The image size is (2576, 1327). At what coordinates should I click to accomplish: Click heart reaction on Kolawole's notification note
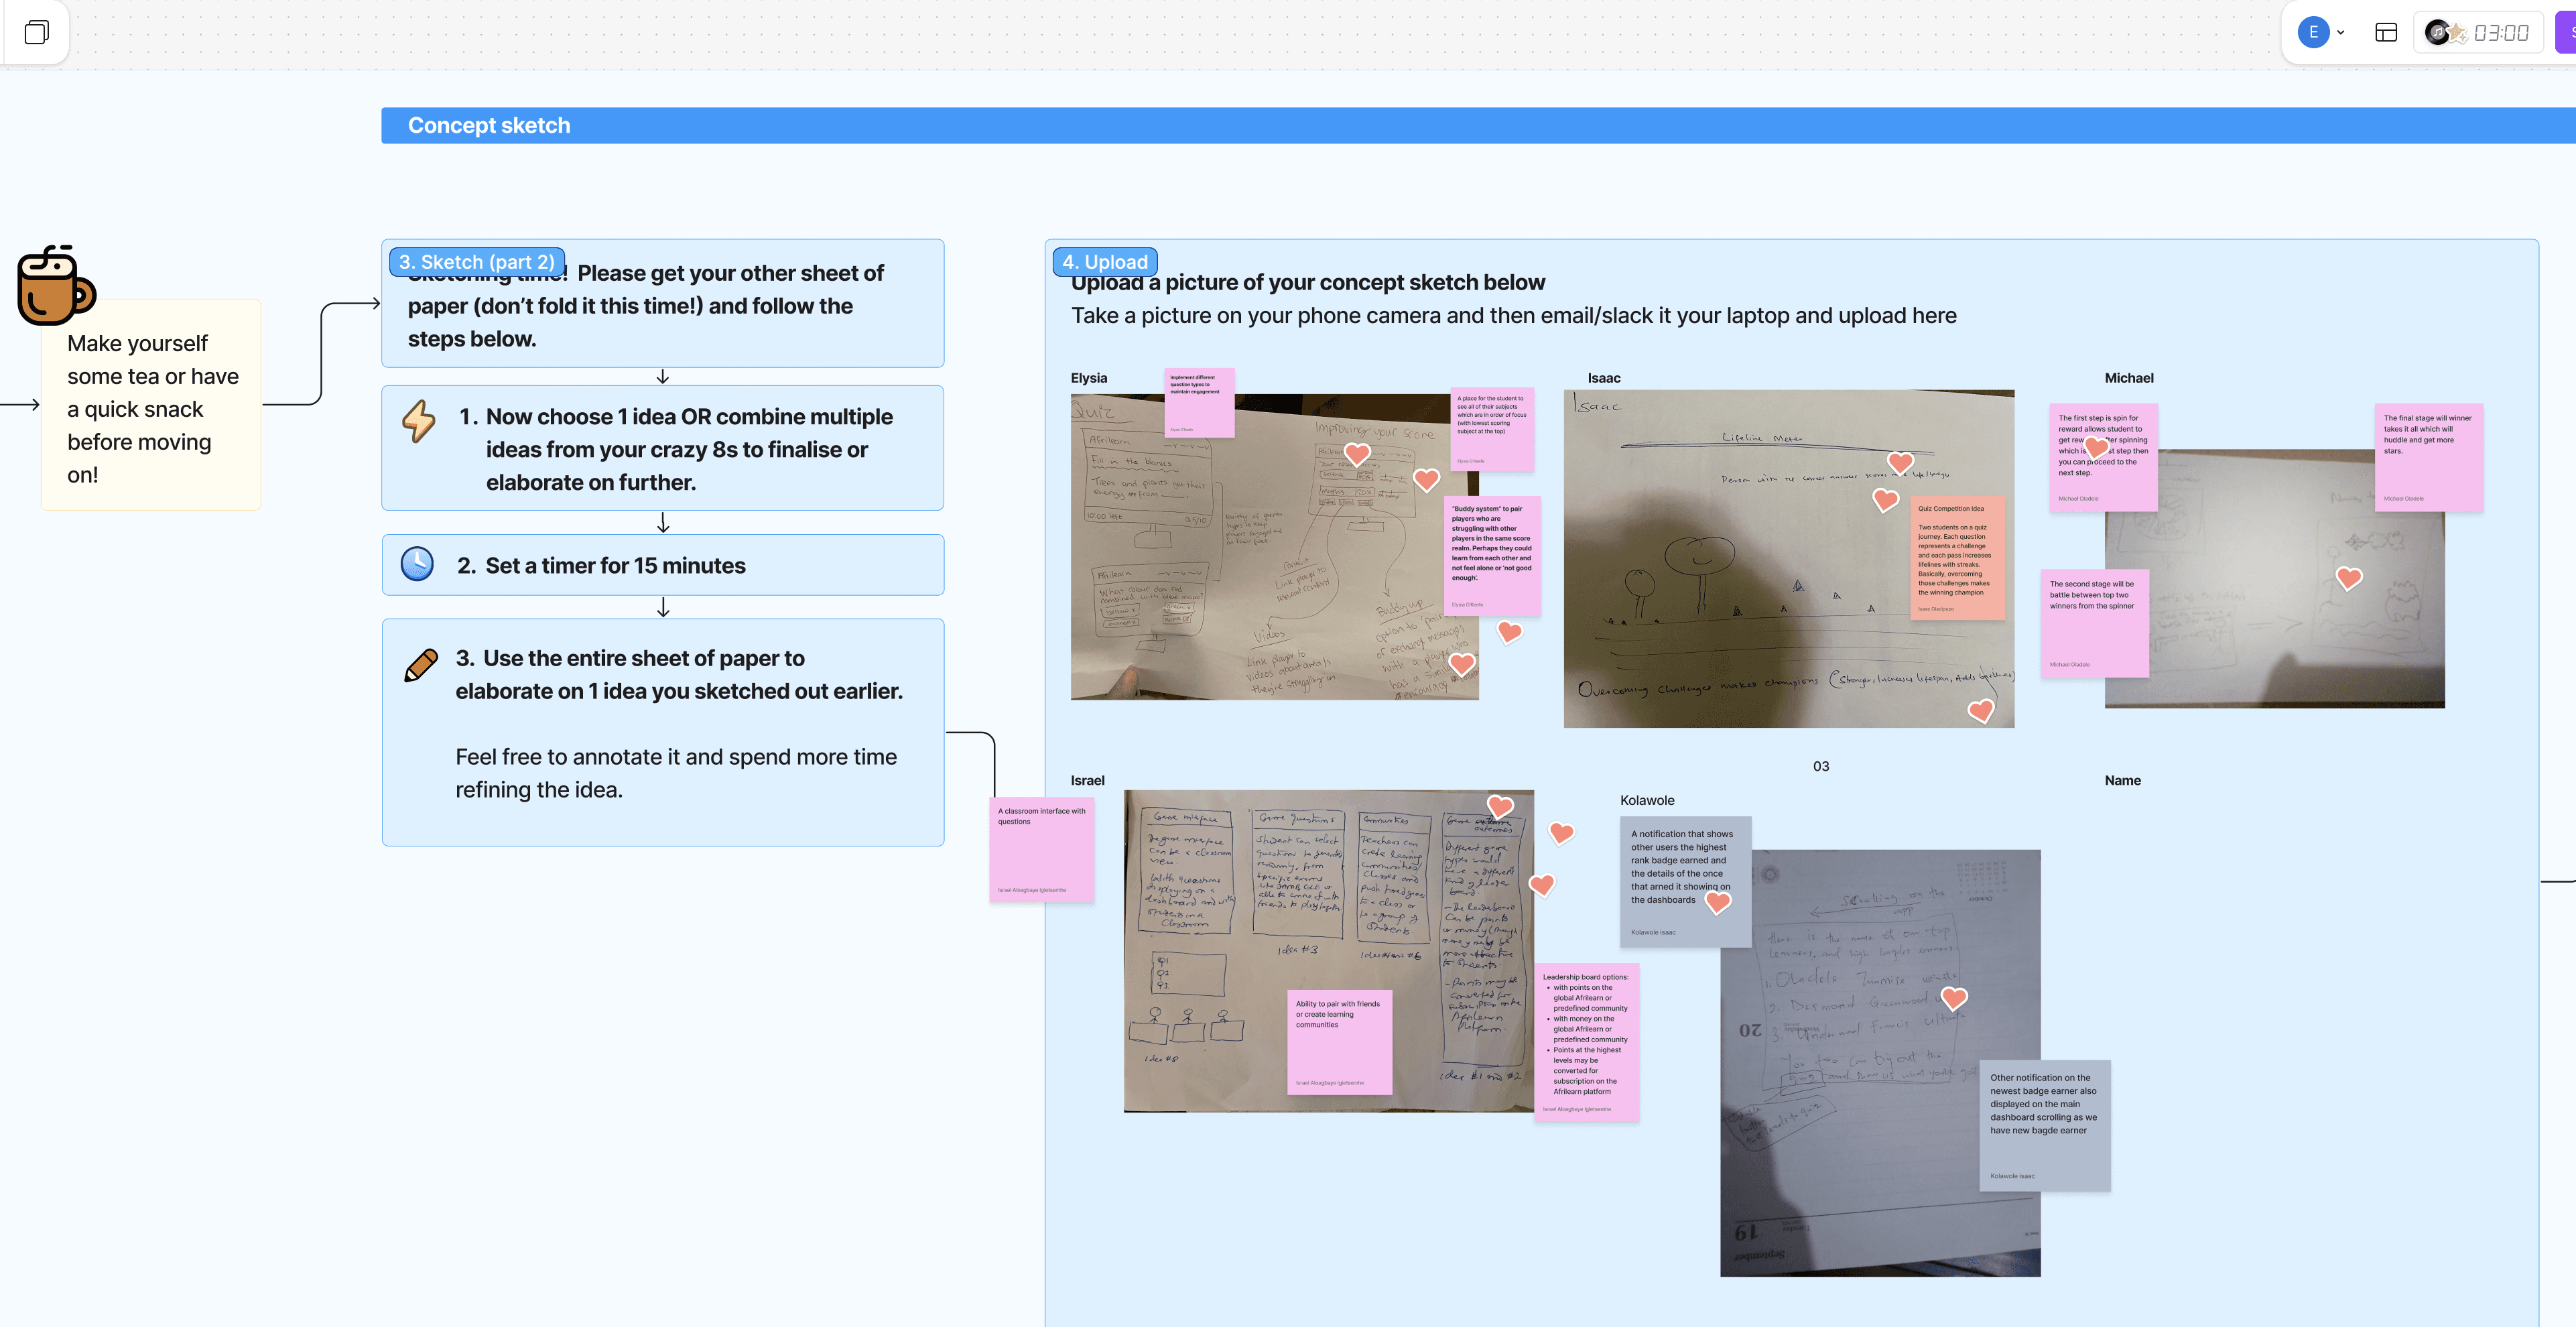click(x=1718, y=903)
